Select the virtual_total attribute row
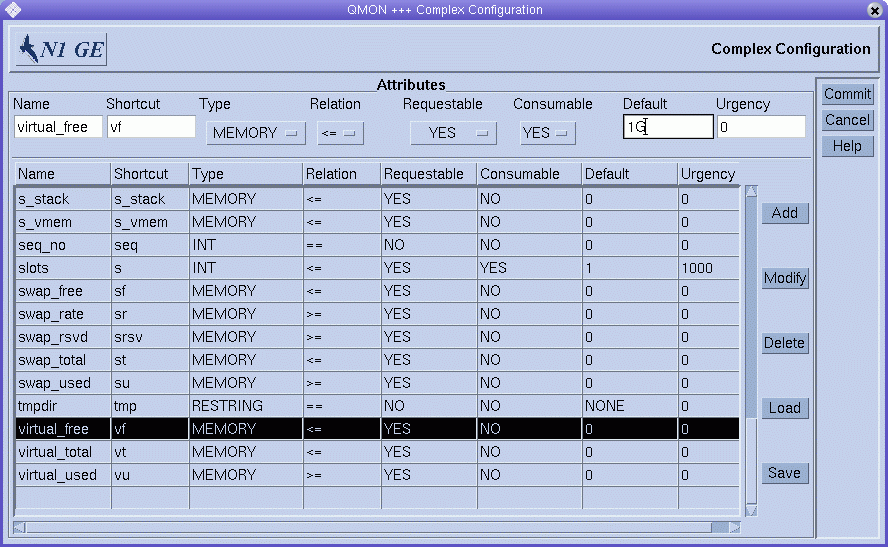 point(377,452)
